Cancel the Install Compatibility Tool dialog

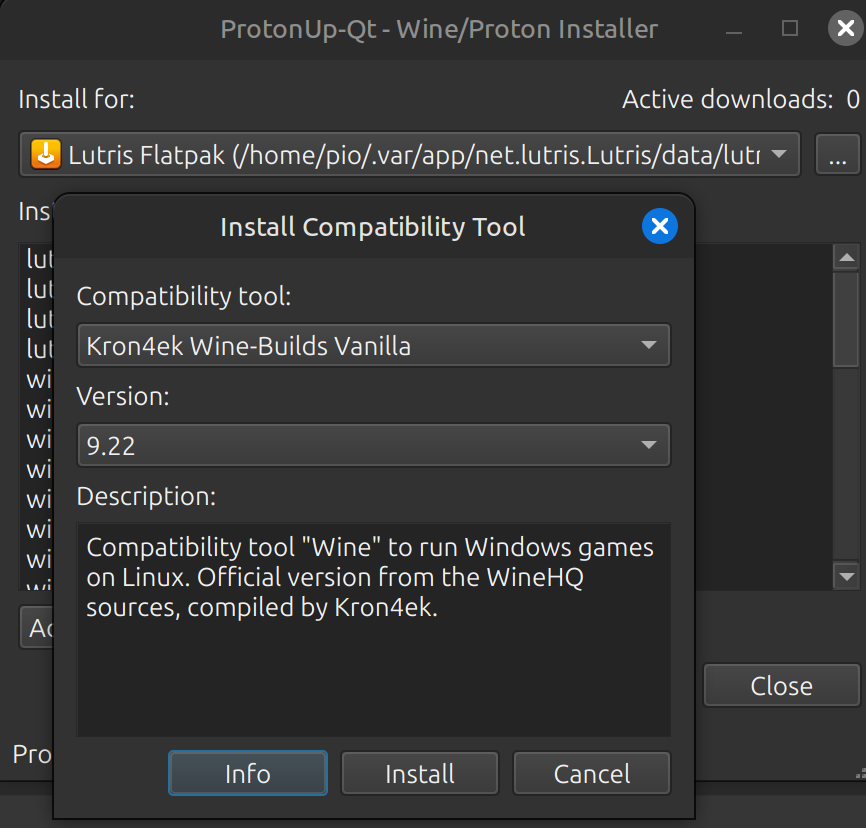pyautogui.click(x=592, y=773)
